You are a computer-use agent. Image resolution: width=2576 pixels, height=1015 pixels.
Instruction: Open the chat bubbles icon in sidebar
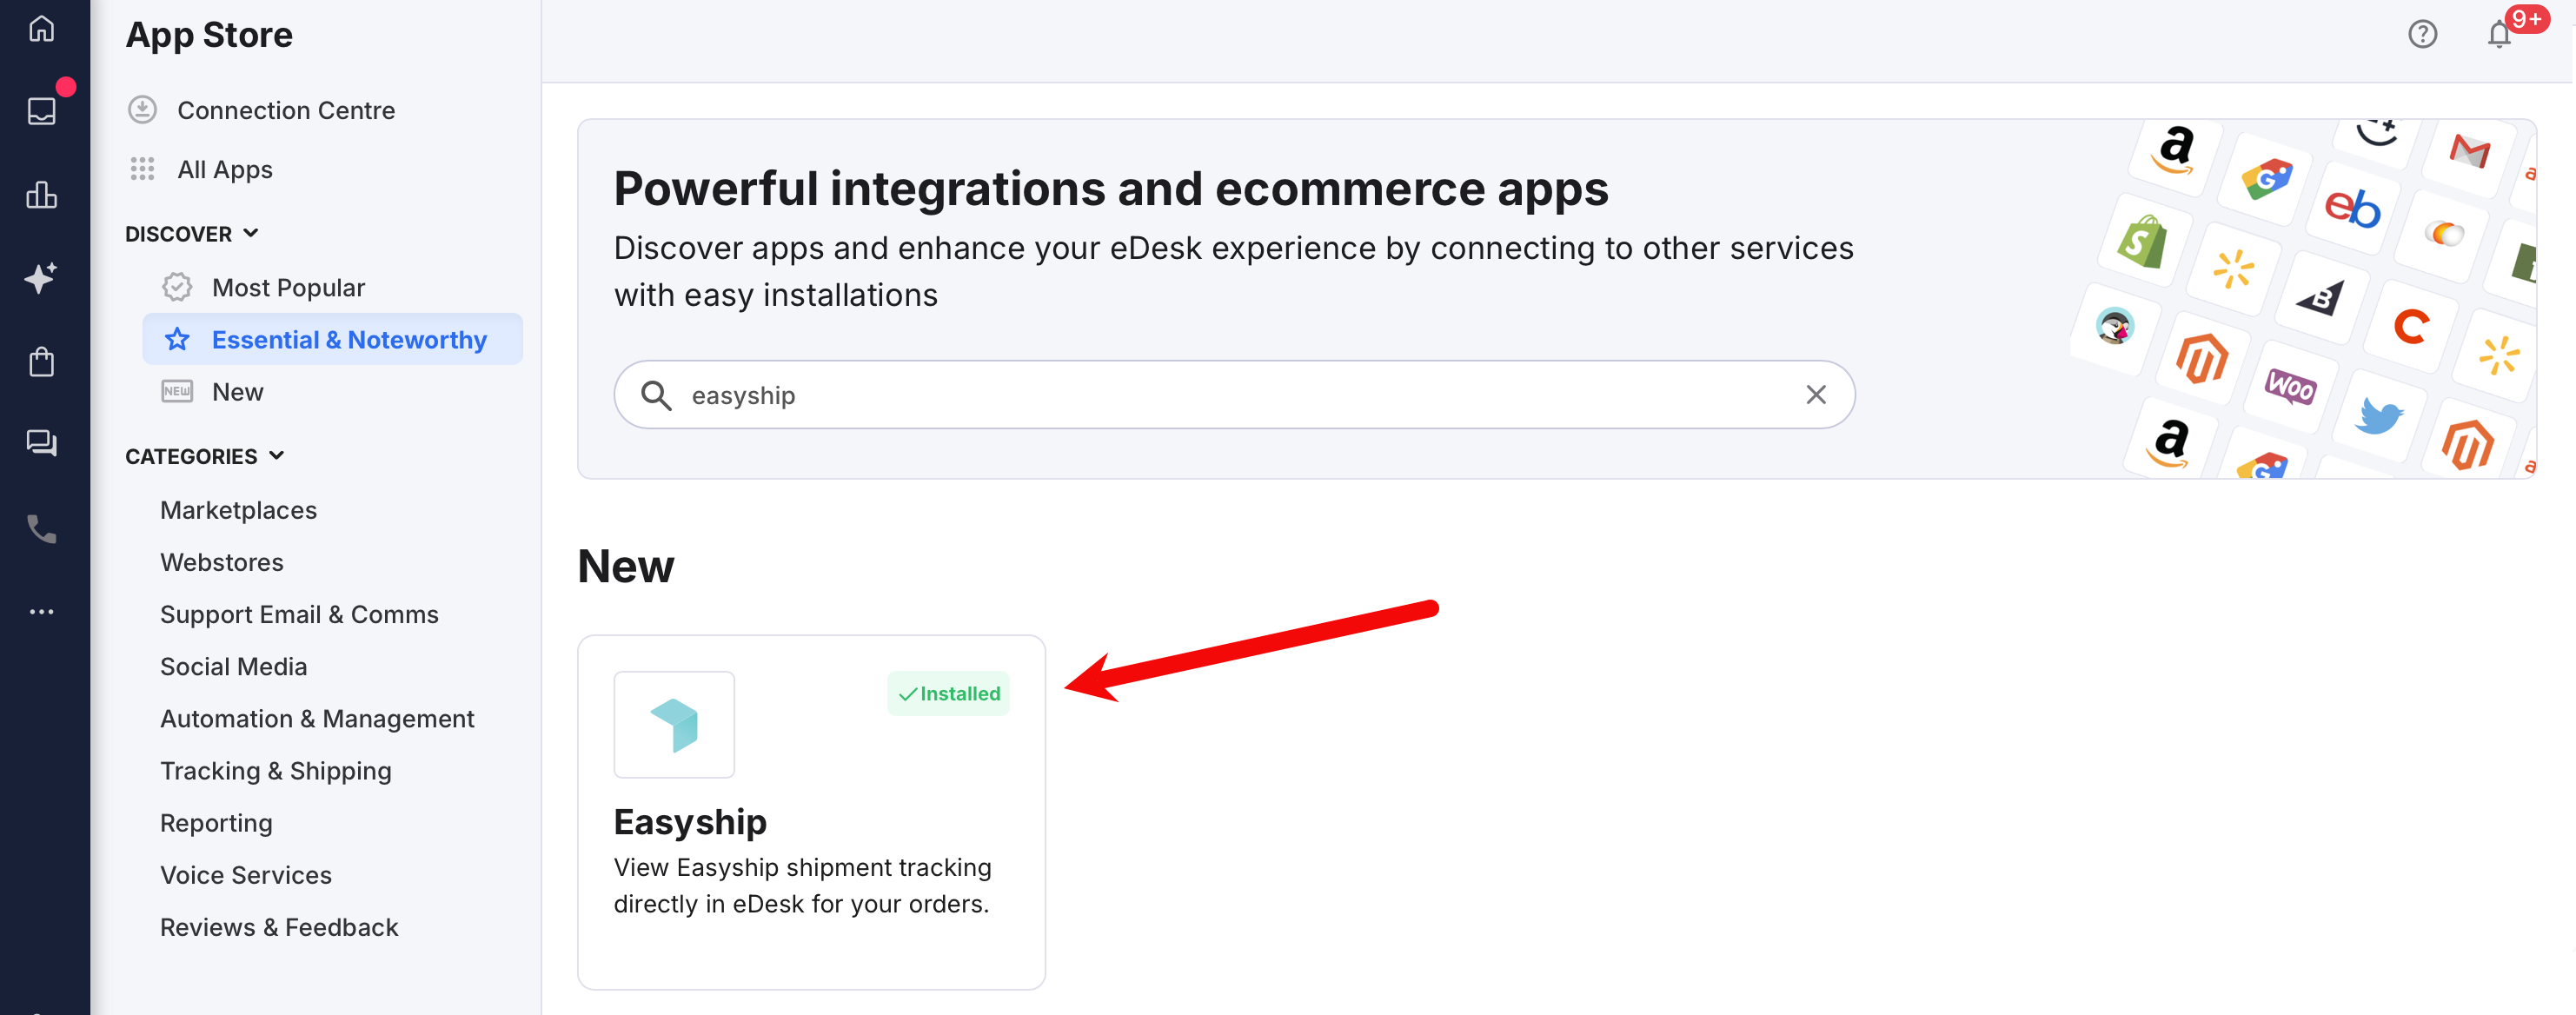click(41, 443)
